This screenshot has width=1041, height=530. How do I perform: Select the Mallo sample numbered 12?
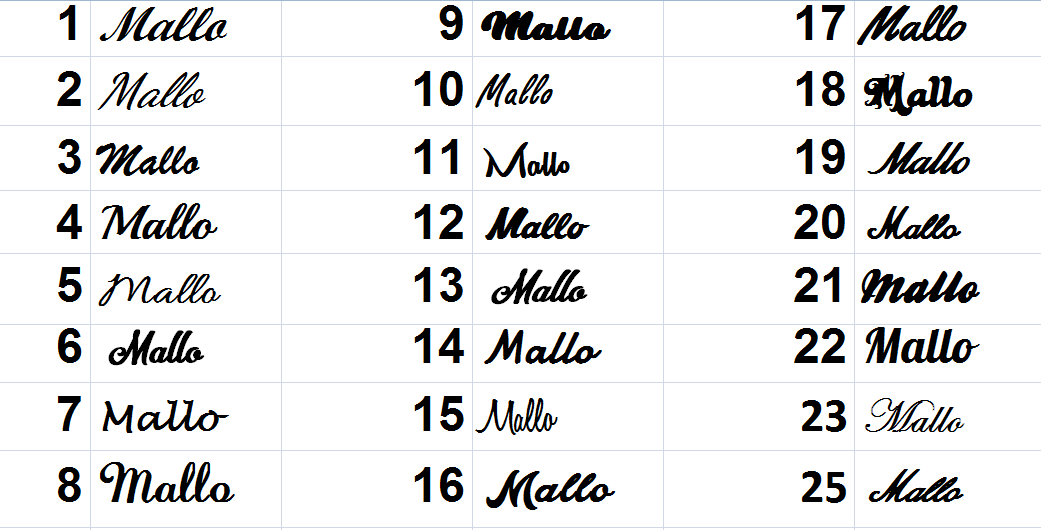(537, 224)
